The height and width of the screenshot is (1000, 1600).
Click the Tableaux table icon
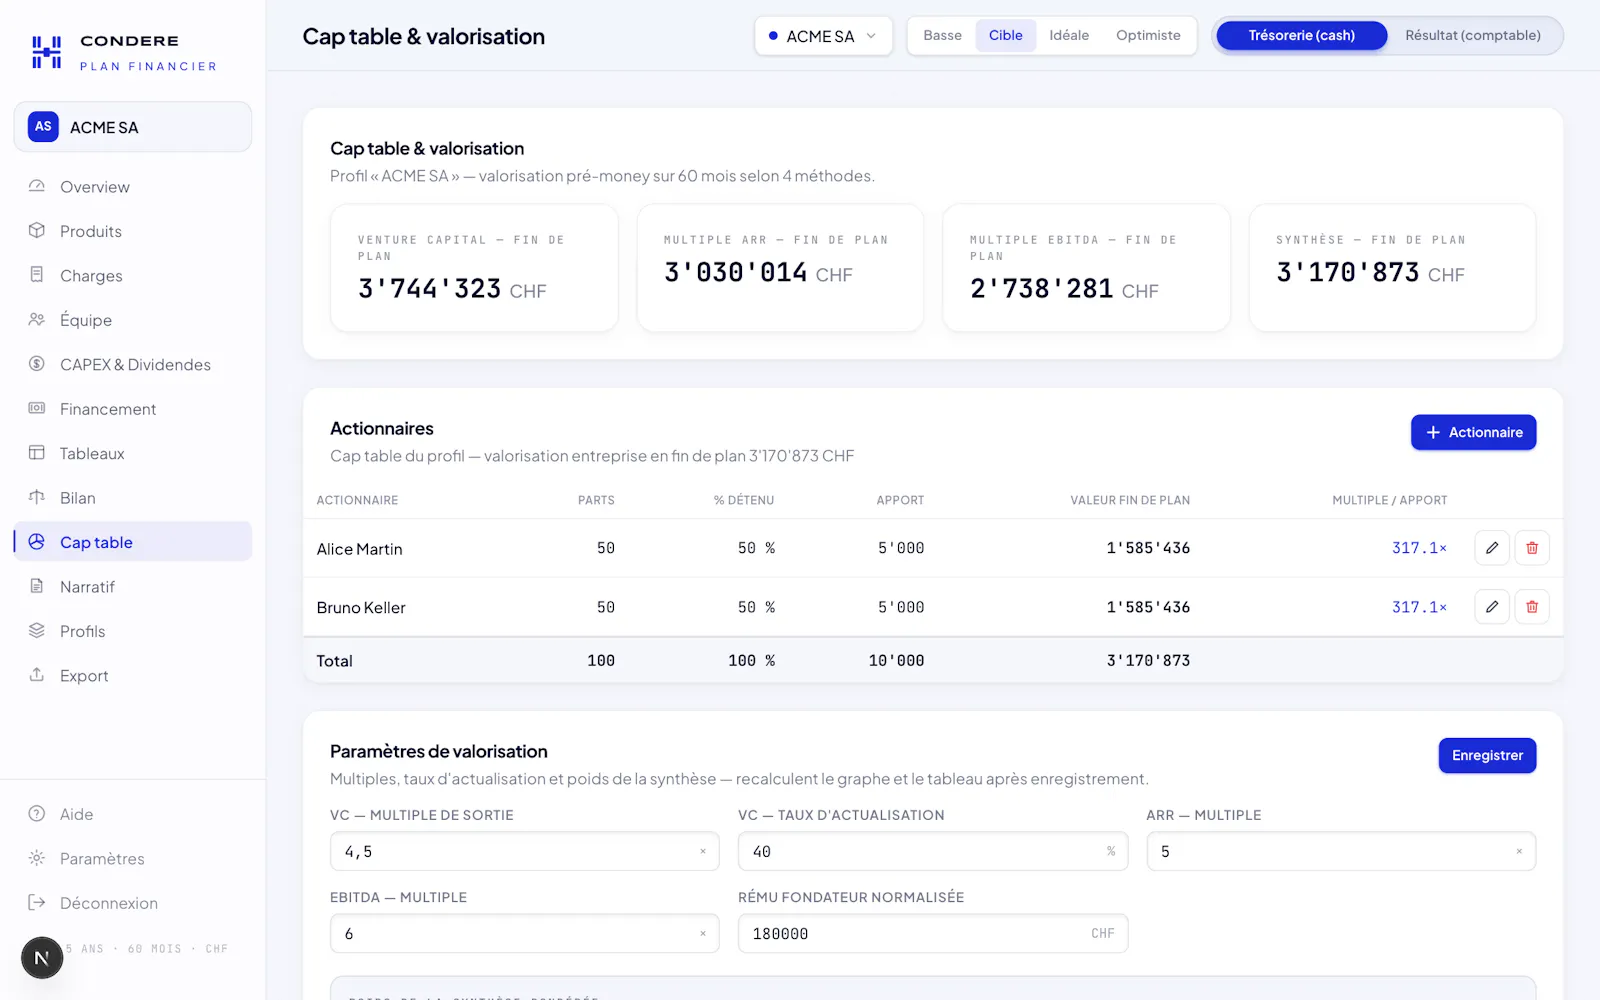click(37, 453)
